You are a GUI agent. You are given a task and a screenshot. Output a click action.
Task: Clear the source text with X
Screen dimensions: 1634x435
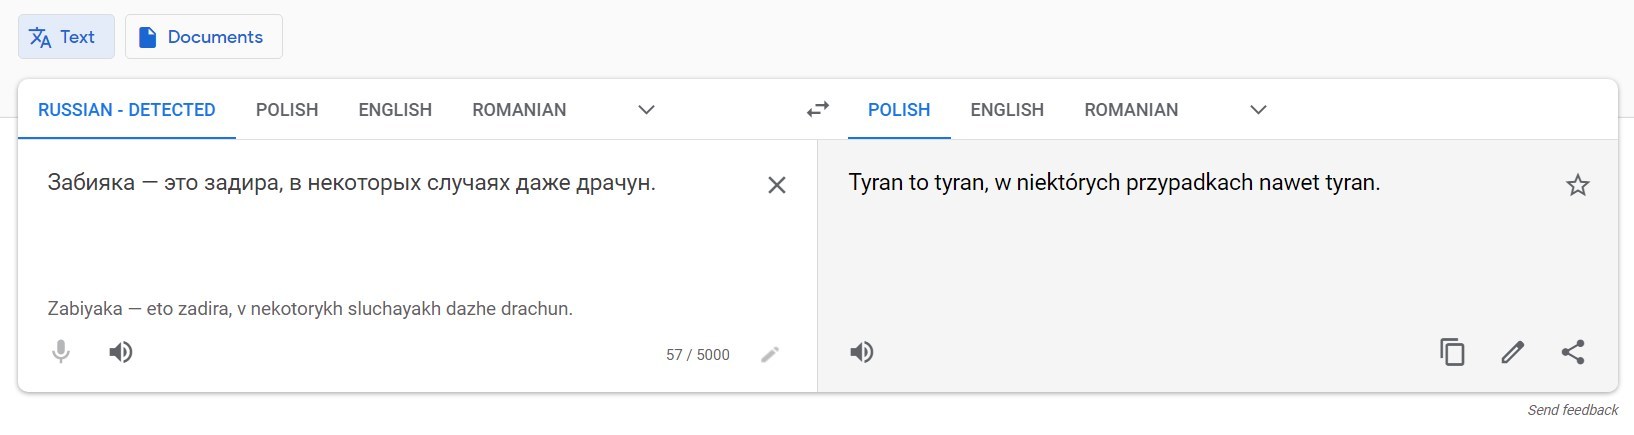click(x=776, y=185)
